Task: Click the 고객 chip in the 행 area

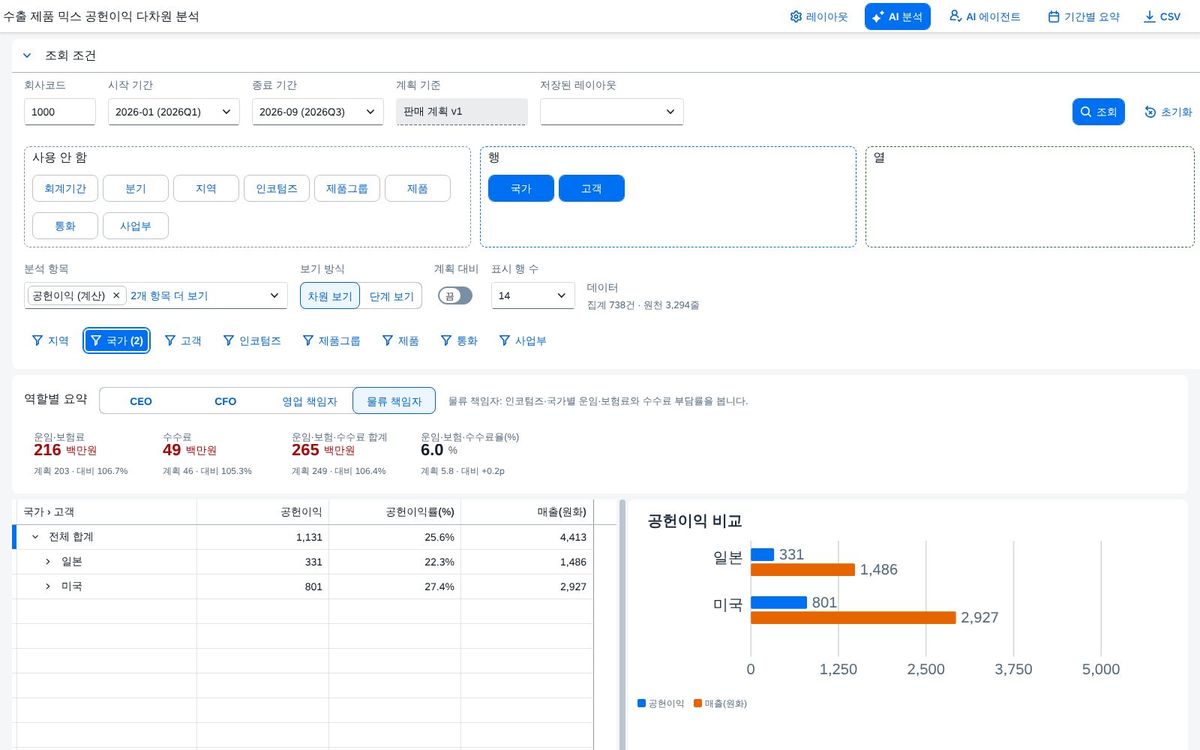Action: [592, 189]
